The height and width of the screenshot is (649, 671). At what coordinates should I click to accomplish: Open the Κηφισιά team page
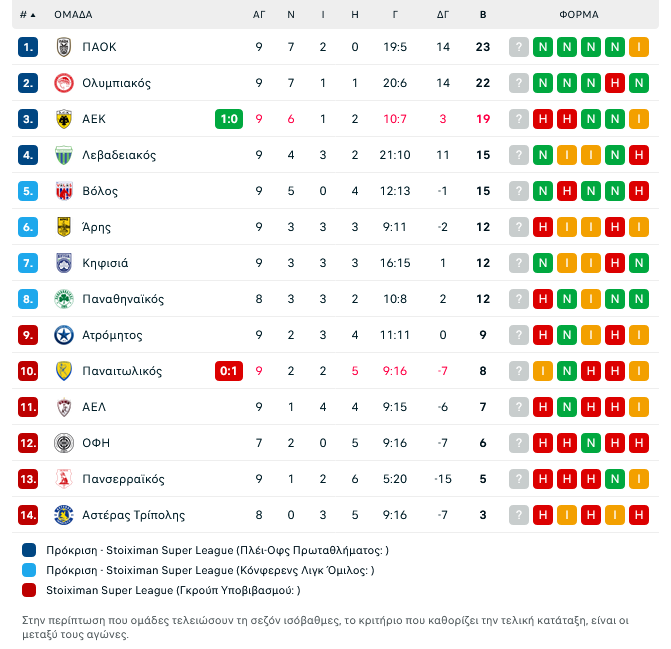point(105,263)
